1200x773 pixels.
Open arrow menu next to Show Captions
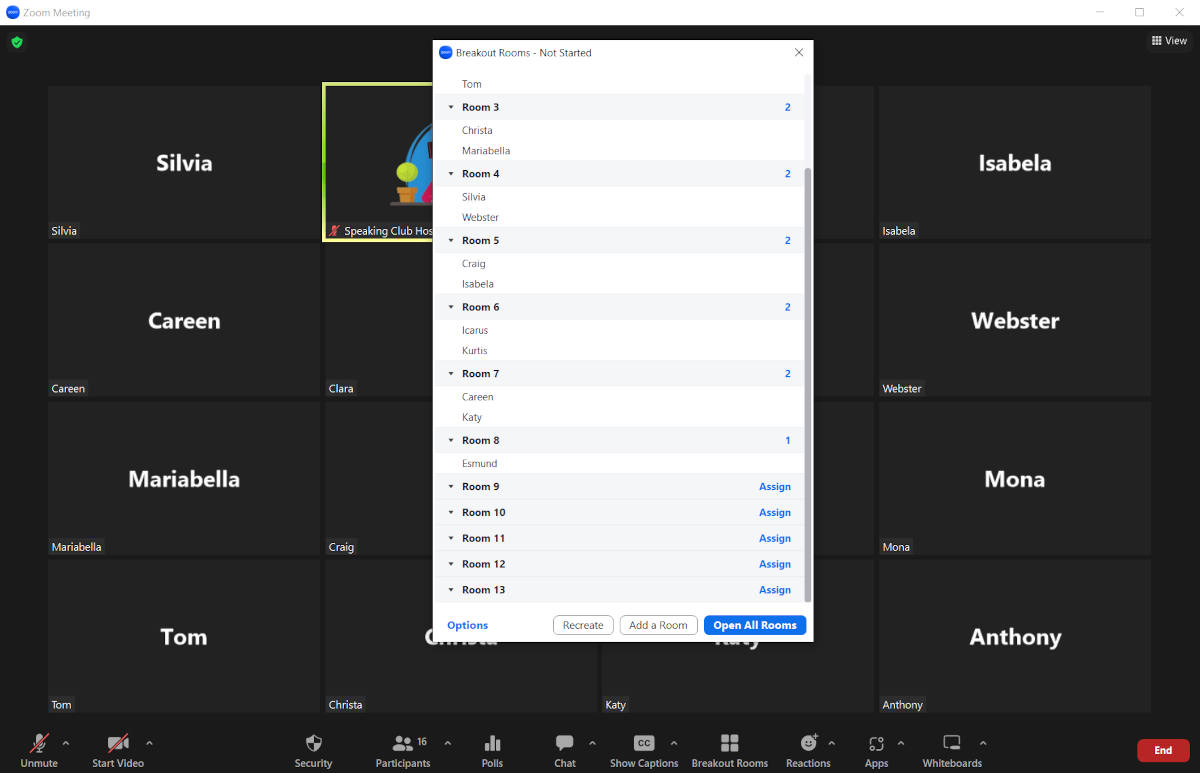point(673,743)
